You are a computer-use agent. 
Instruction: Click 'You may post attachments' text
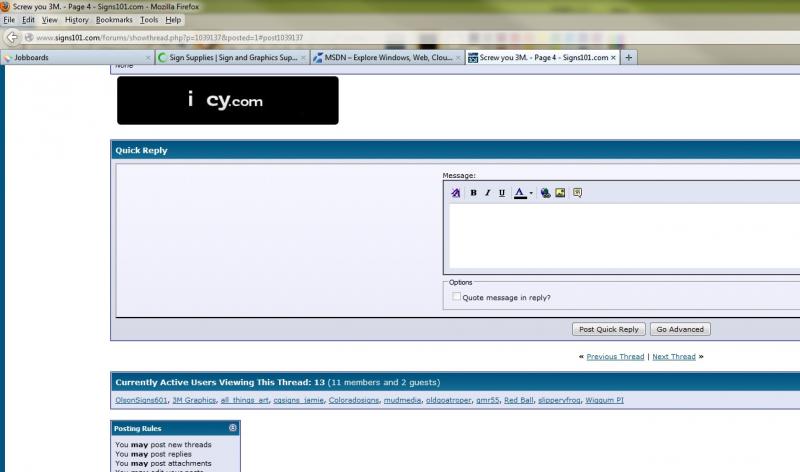tap(163, 463)
